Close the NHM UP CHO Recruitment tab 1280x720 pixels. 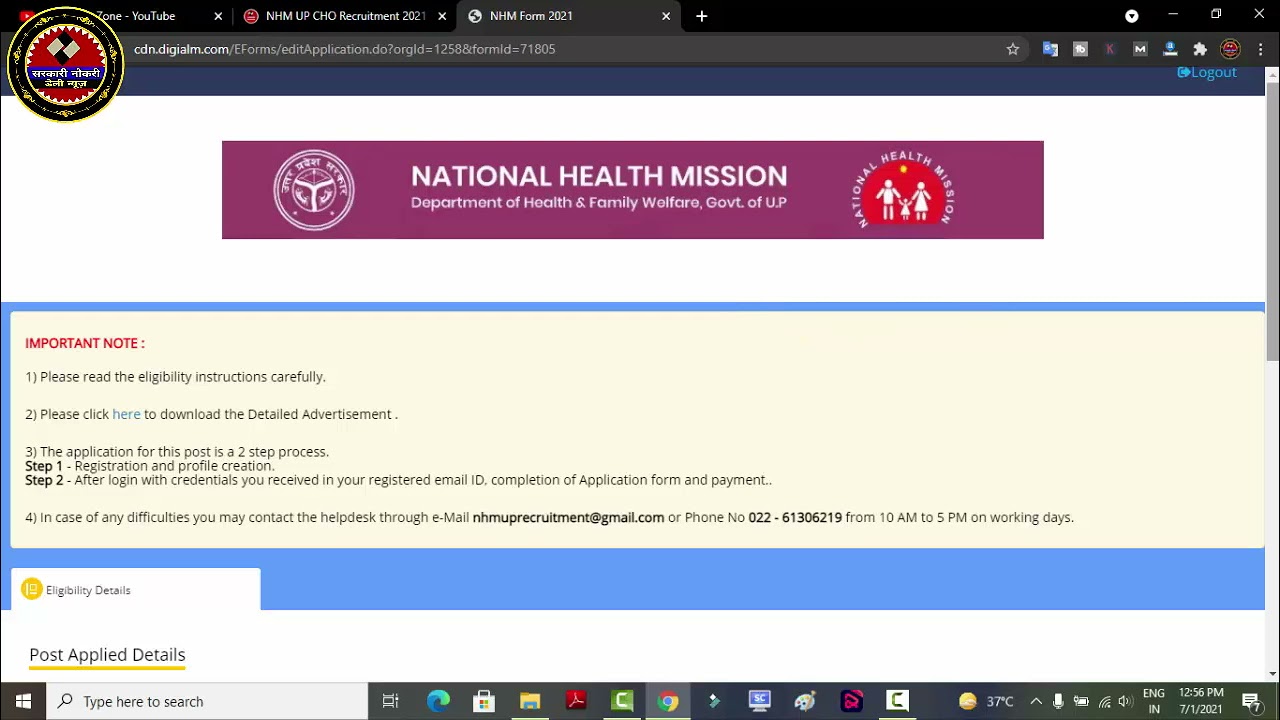442,16
